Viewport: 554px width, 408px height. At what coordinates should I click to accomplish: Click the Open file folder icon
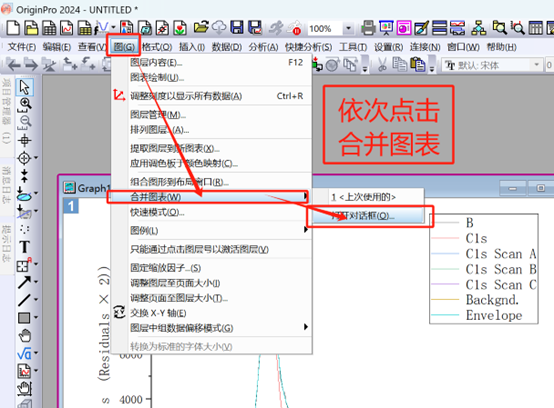[201, 28]
